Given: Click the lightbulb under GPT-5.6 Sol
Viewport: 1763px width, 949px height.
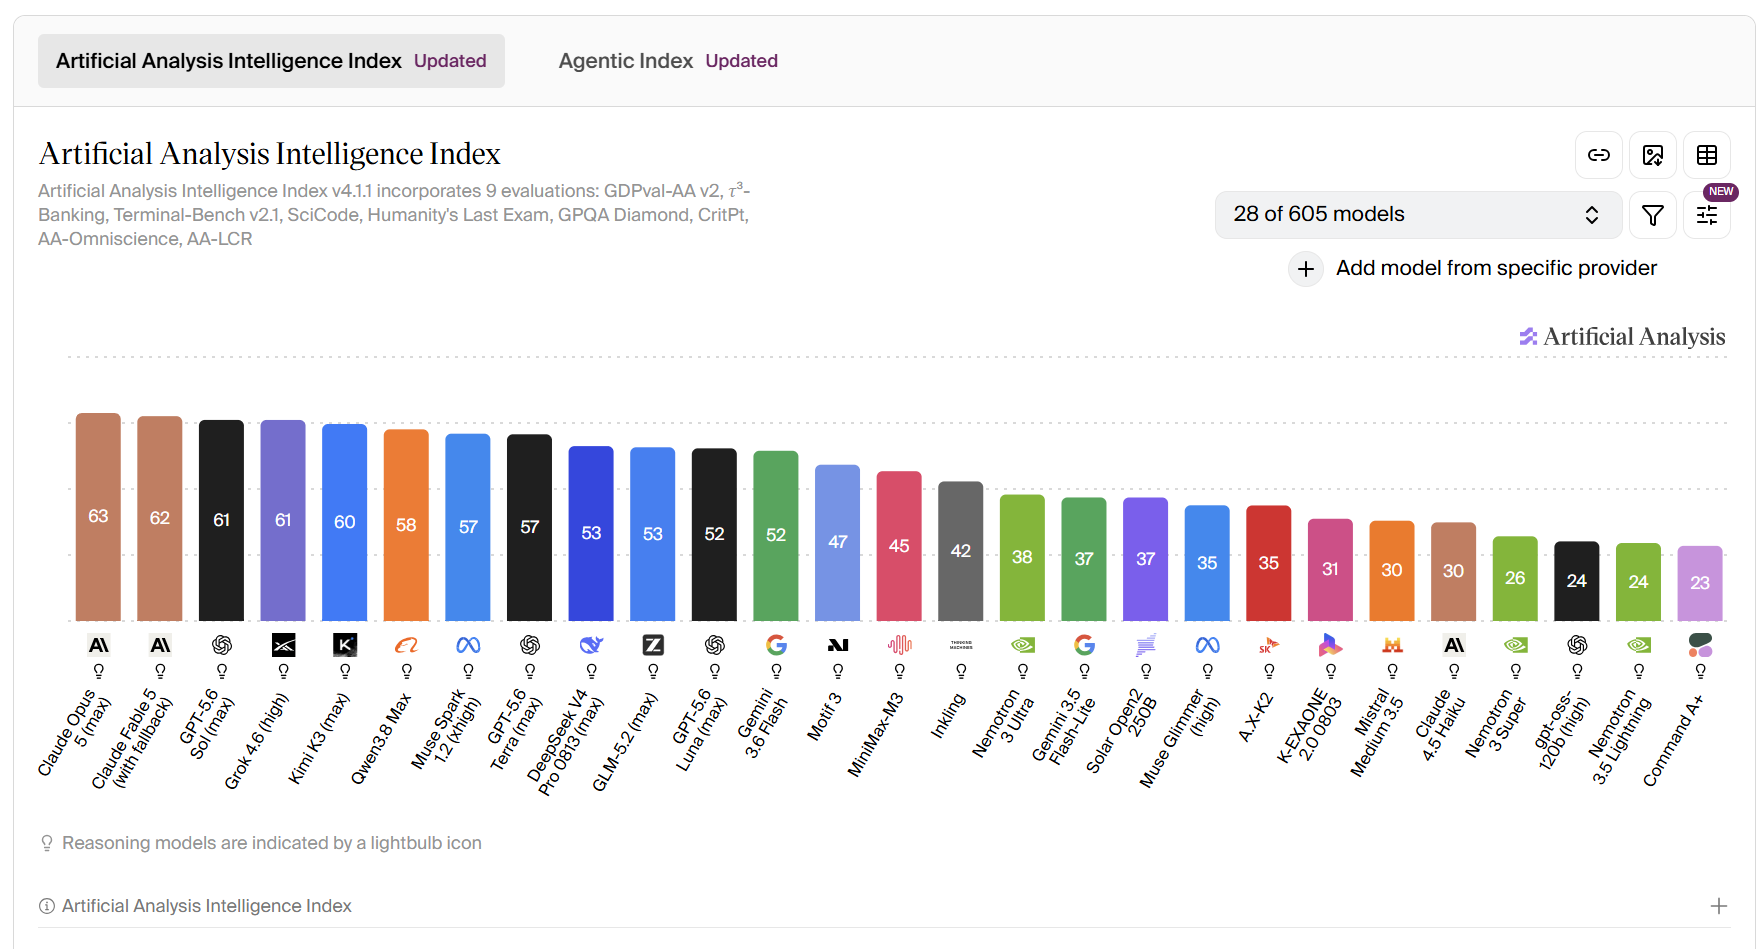Looking at the screenshot, I should click(x=222, y=671).
